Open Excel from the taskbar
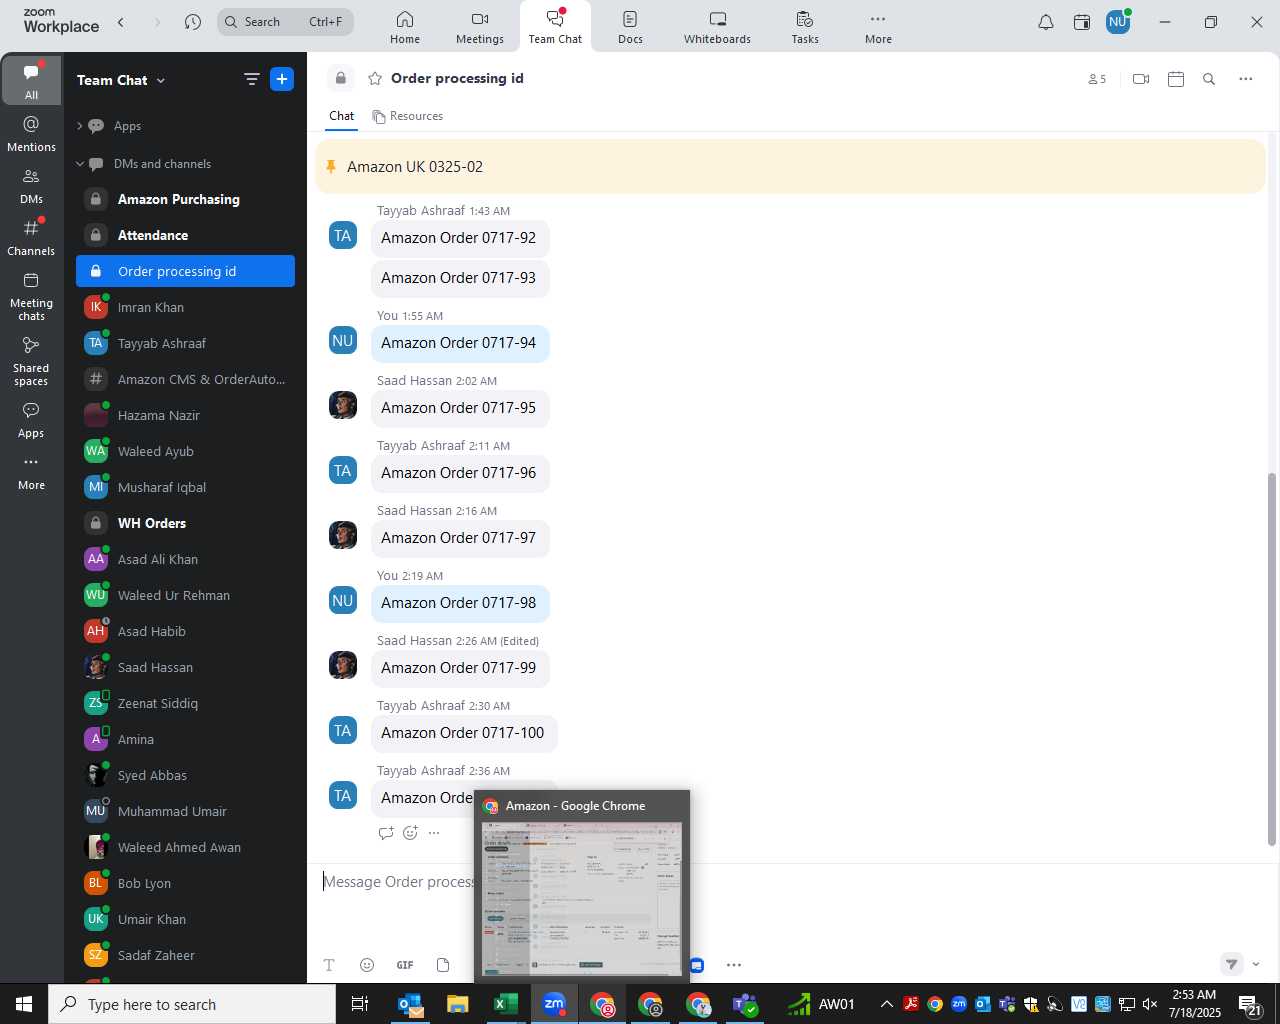Screen dimensions: 1280x1024 pyautogui.click(x=506, y=1004)
